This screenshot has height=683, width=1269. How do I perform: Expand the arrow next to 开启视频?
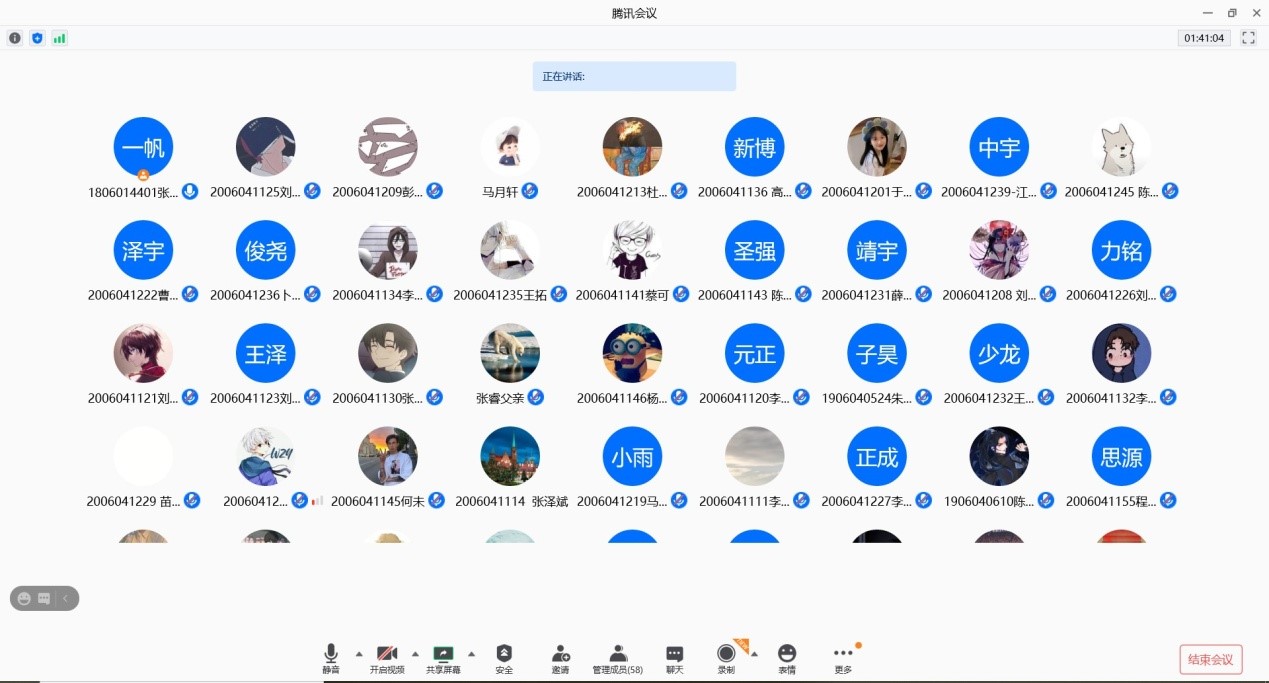click(x=415, y=654)
